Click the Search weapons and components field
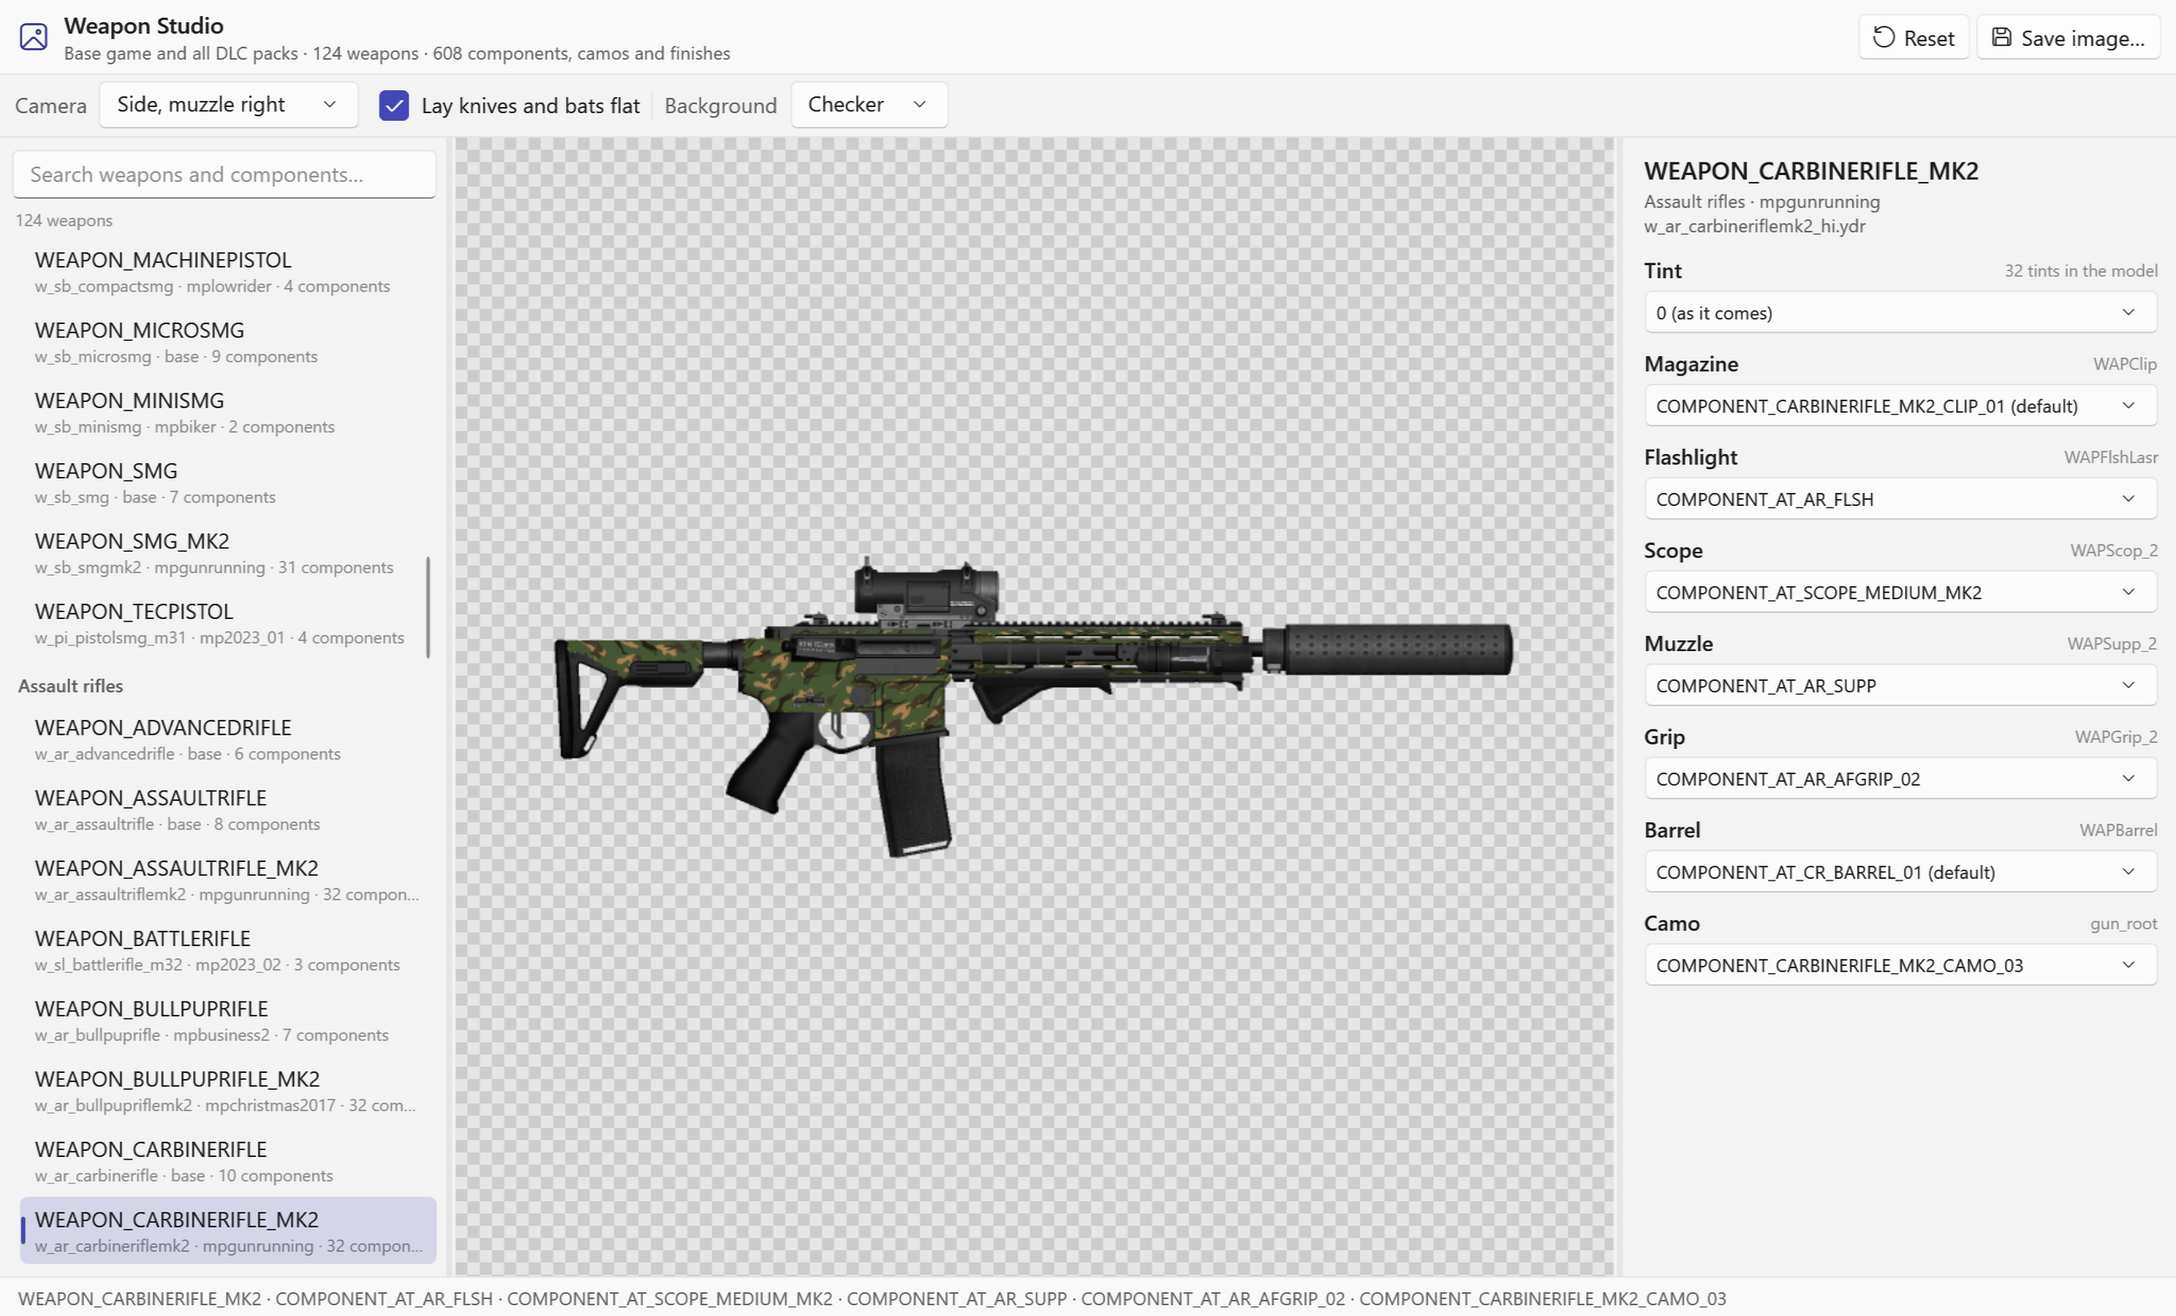 coord(224,174)
